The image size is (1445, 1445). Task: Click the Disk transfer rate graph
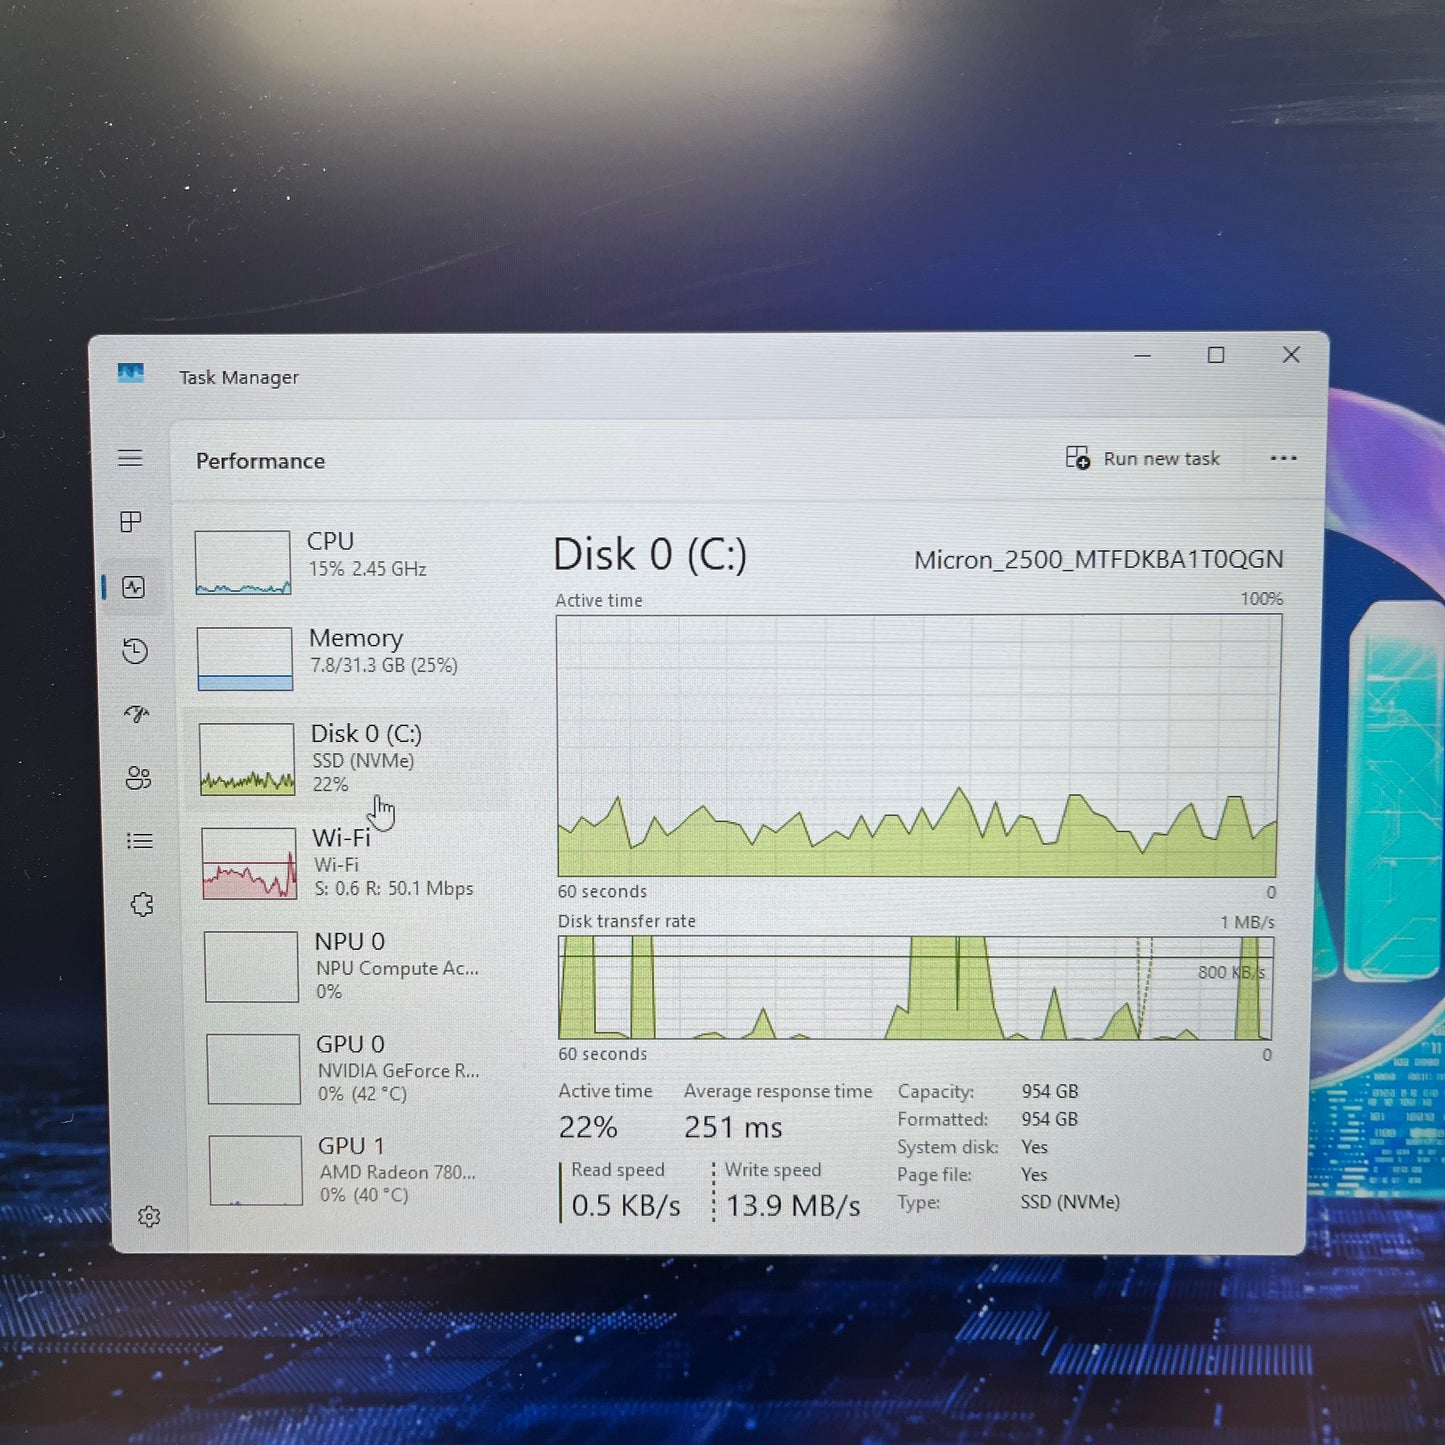click(915, 988)
